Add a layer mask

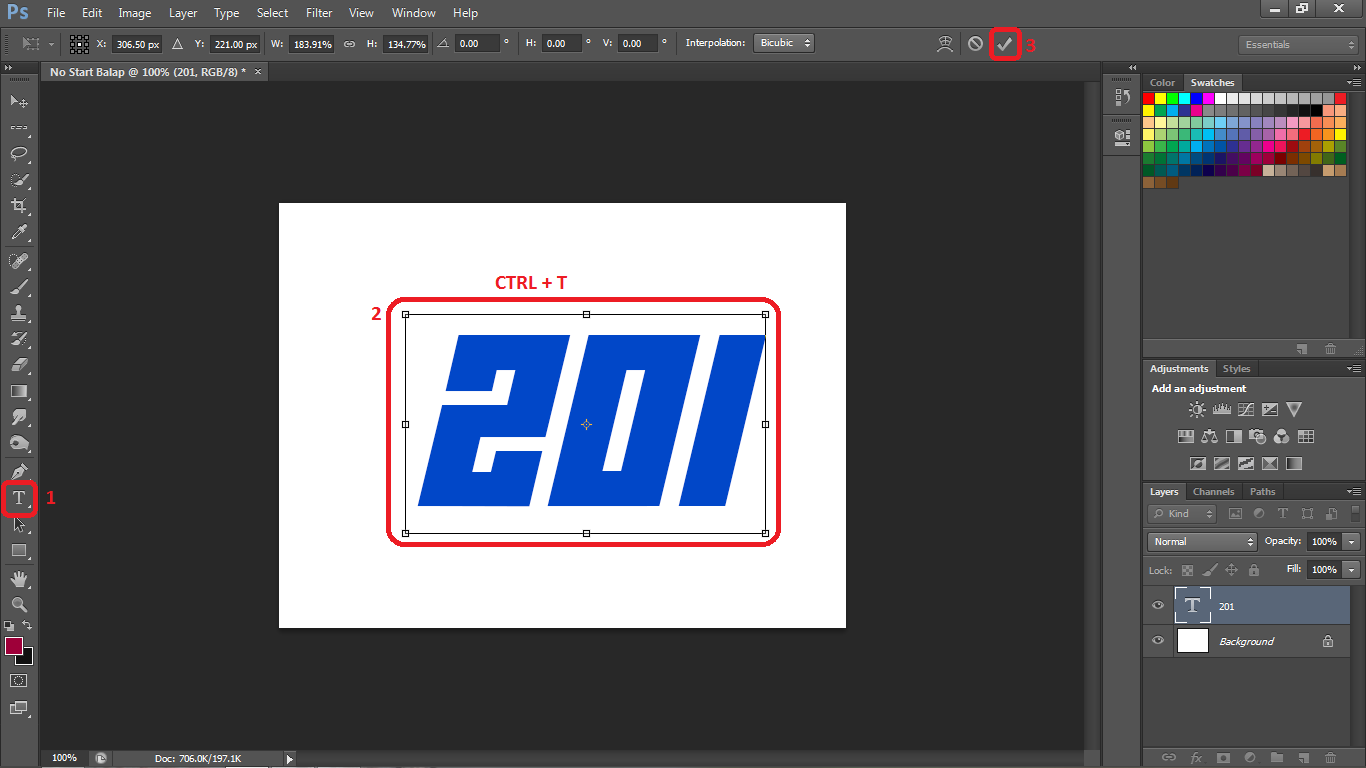tap(1222, 758)
